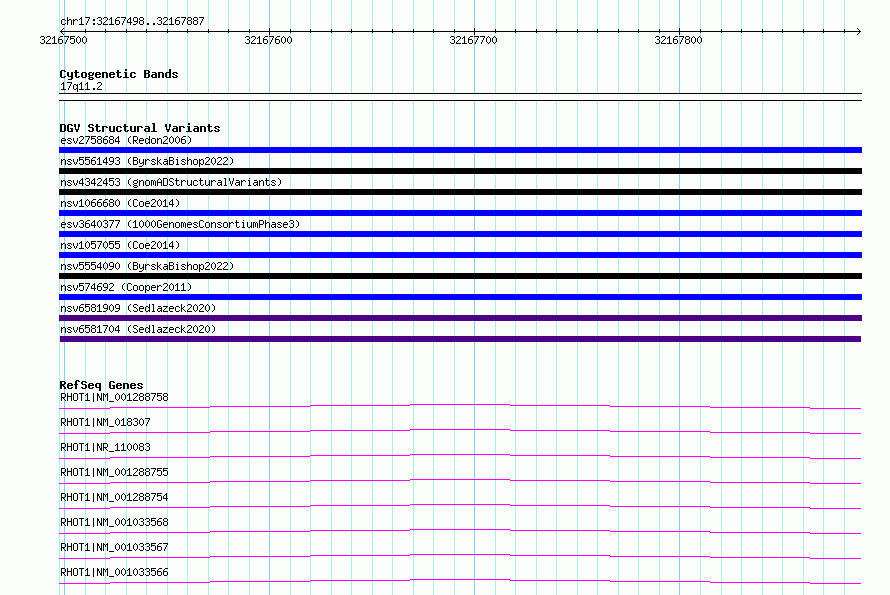Open variant nsv6581909 (Sedlazeck2020) label
The image size is (890, 595).
click(138, 308)
